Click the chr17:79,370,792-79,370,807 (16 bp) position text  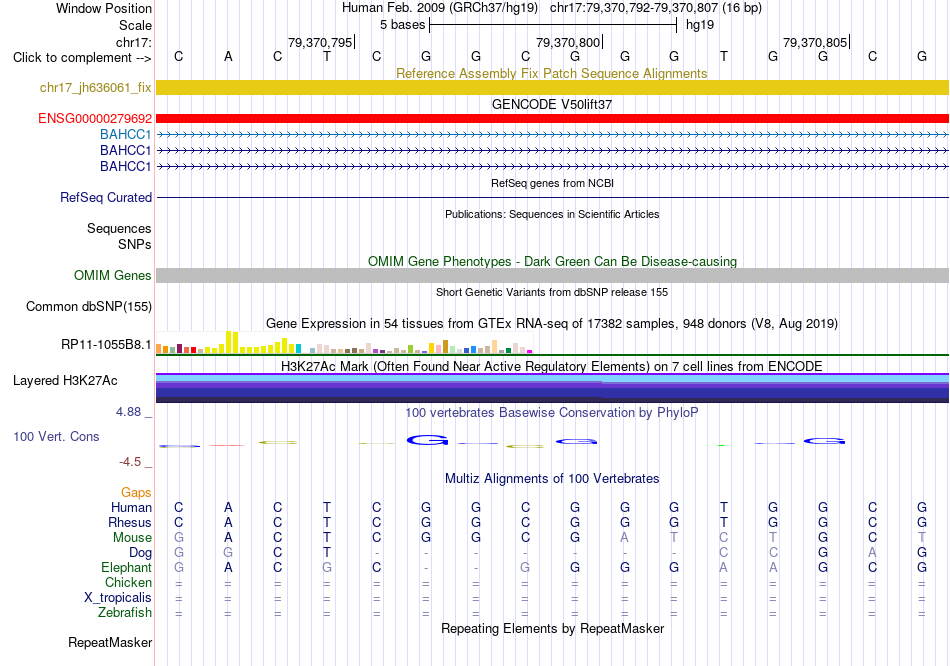656,8
